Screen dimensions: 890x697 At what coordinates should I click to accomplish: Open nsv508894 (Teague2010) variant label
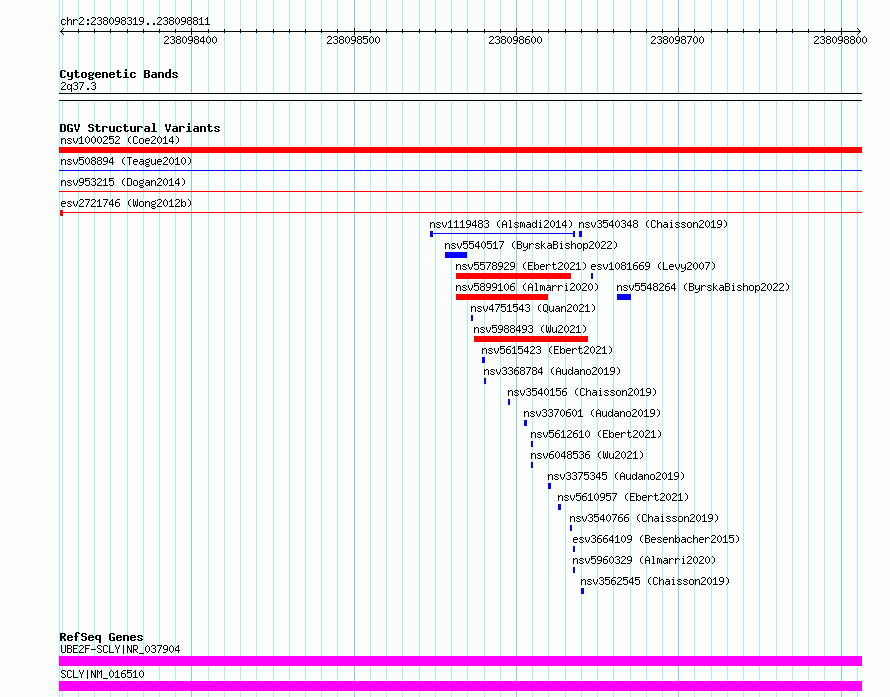[x=126, y=161]
